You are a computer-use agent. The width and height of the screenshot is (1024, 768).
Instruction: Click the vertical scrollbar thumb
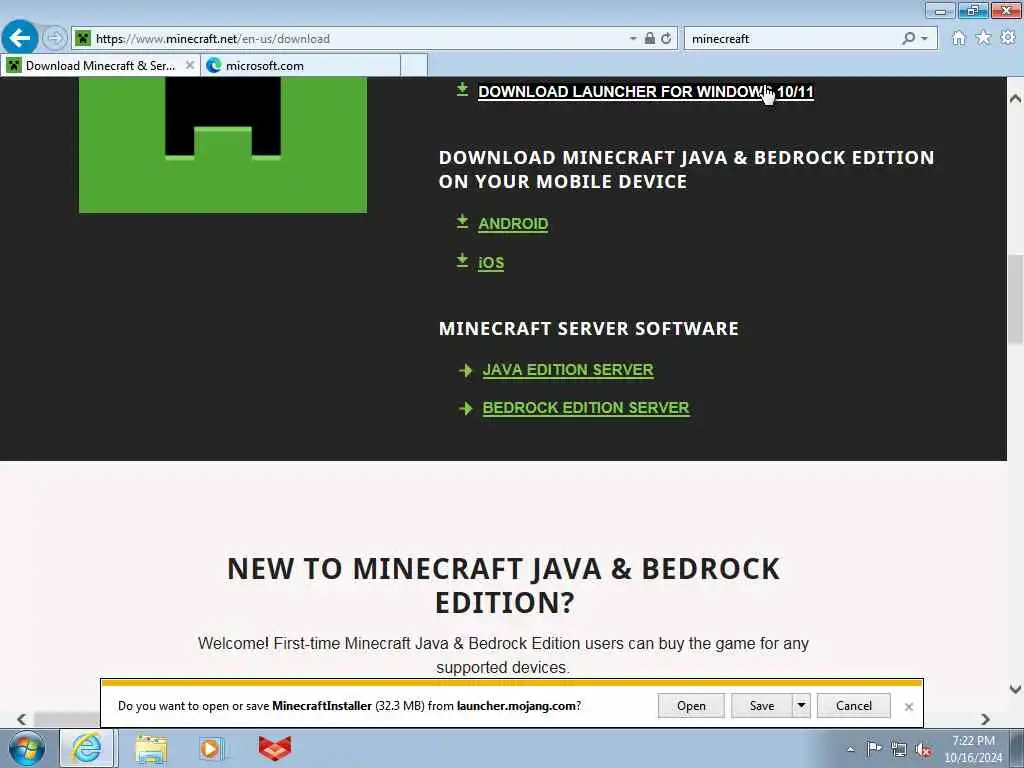point(1015,299)
